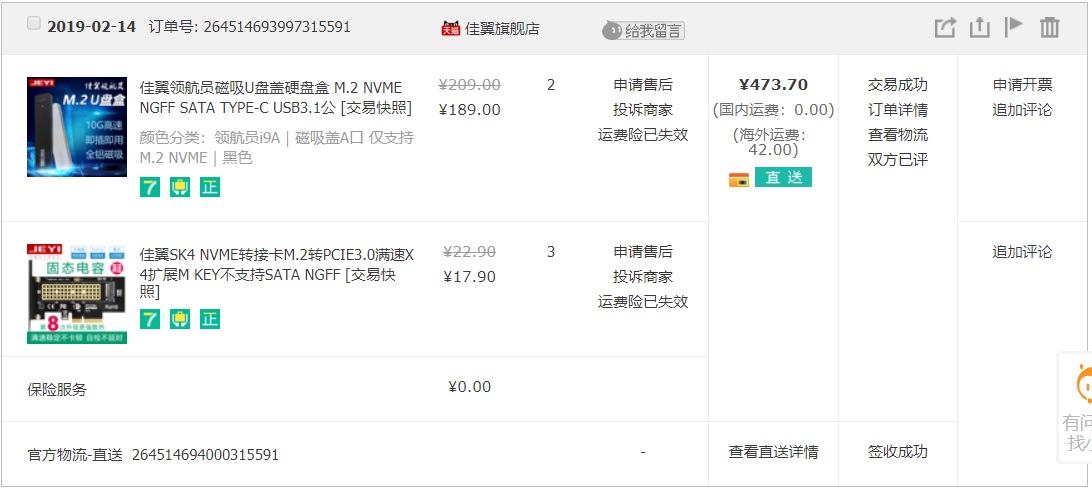Click the shield guarantee icon under U盘盒 item
This screenshot has height=491, width=1092.
(180, 187)
